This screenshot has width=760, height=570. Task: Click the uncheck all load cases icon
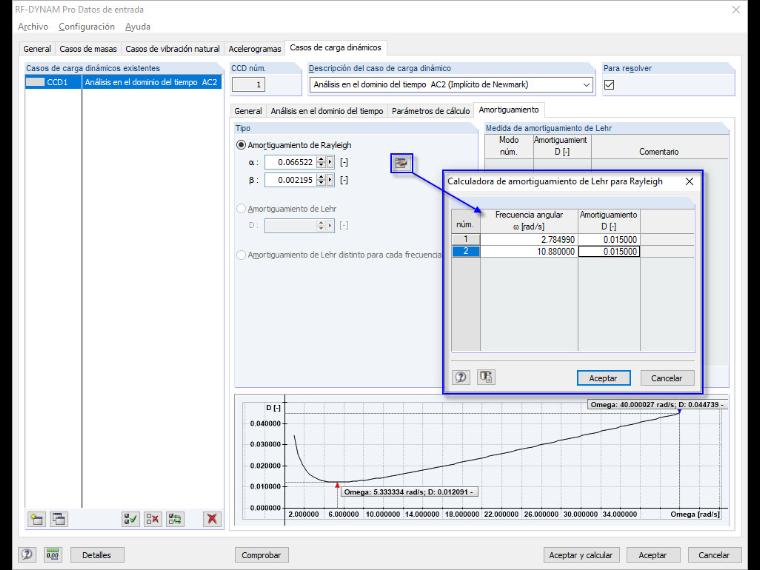coord(153,519)
